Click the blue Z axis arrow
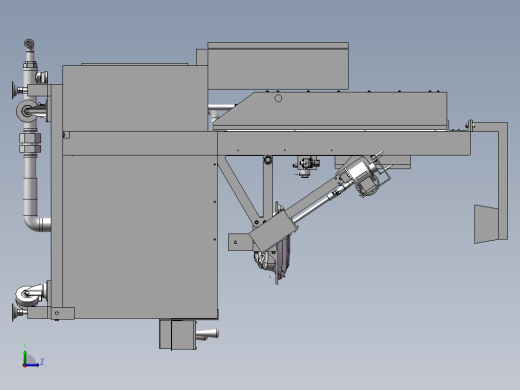 pyautogui.click(x=32, y=365)
